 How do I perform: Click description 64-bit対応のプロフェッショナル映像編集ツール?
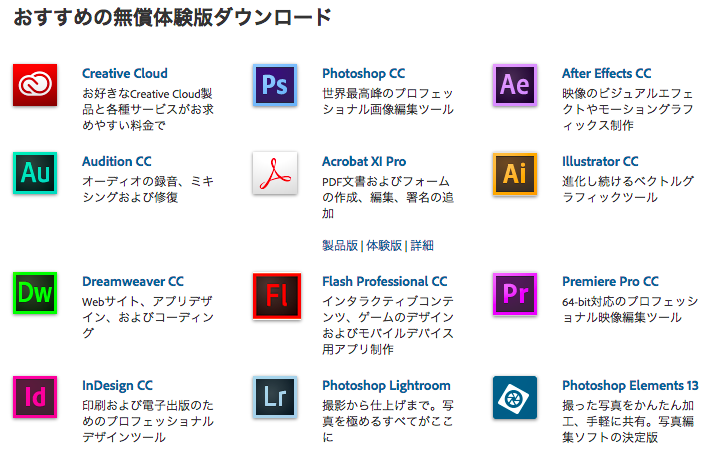tap(630, 309)
